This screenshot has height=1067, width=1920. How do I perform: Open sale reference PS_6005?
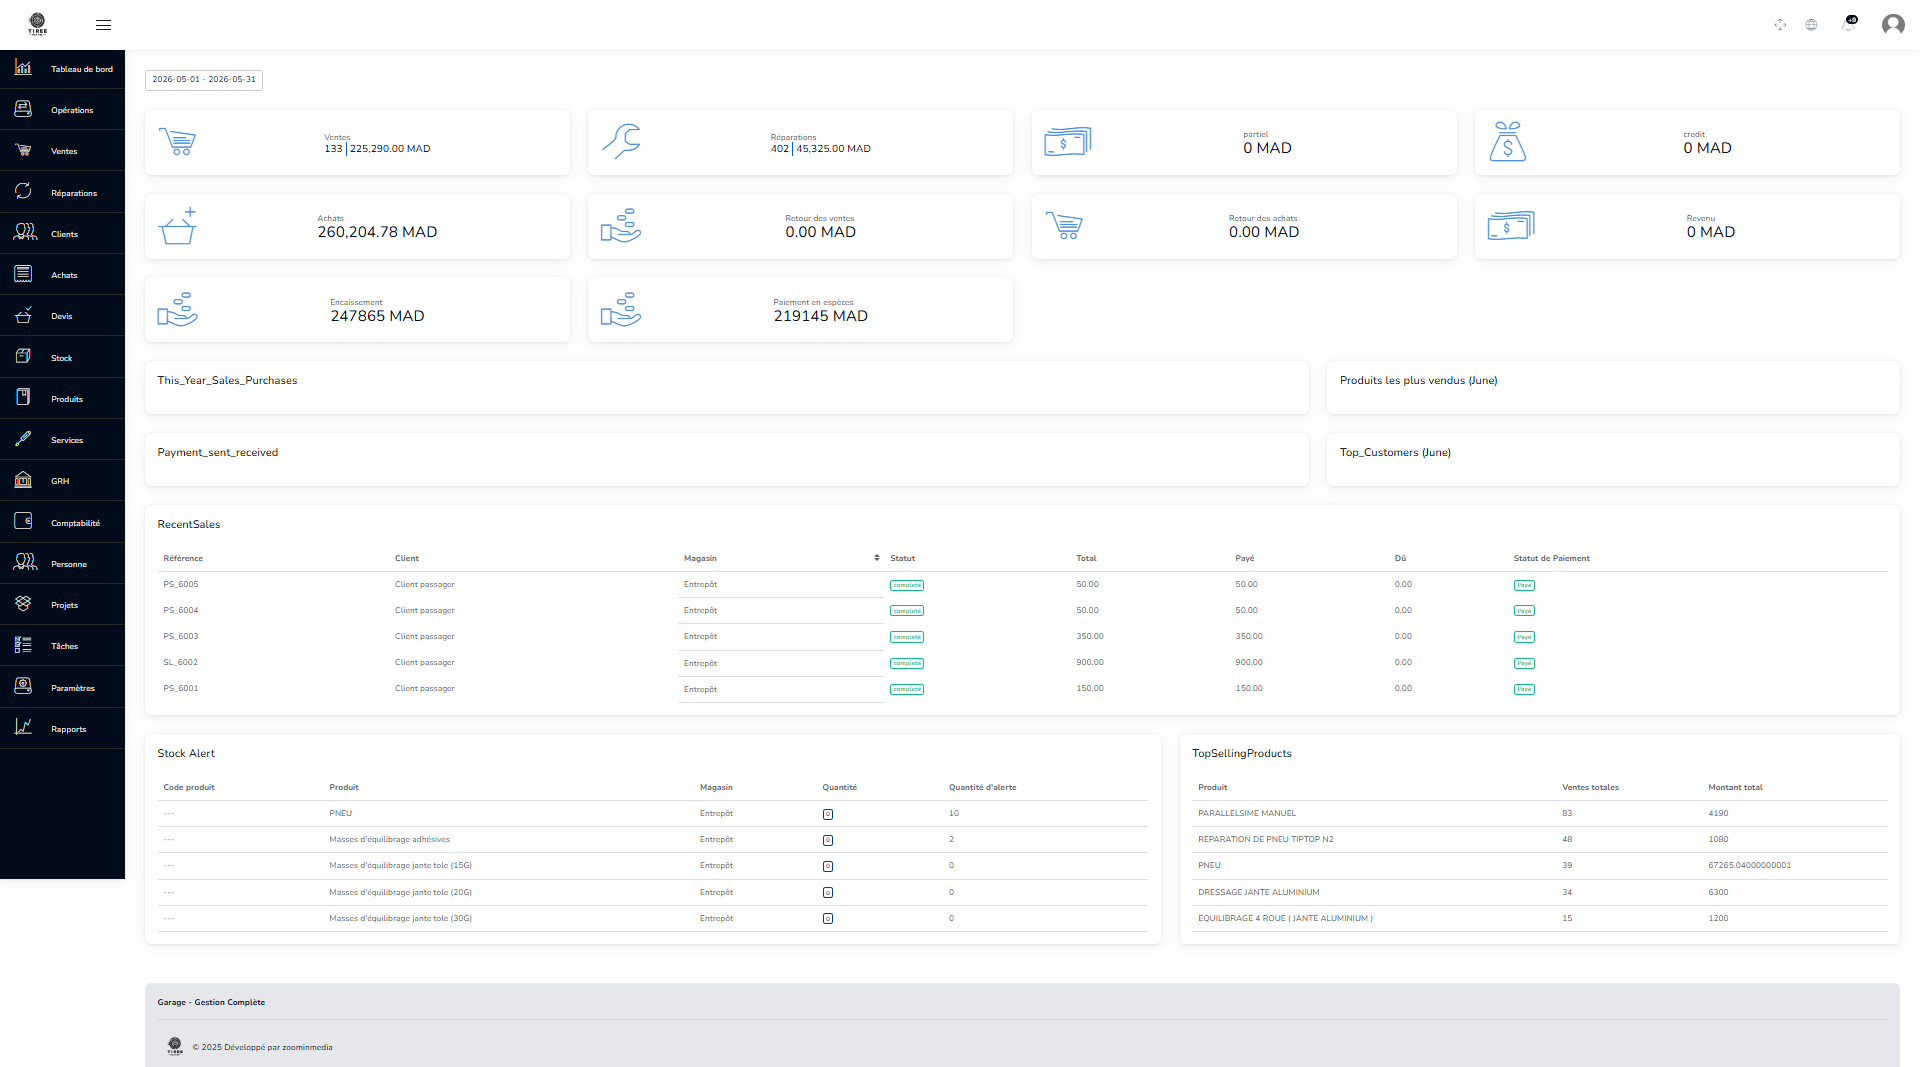(x=181, y=584)
